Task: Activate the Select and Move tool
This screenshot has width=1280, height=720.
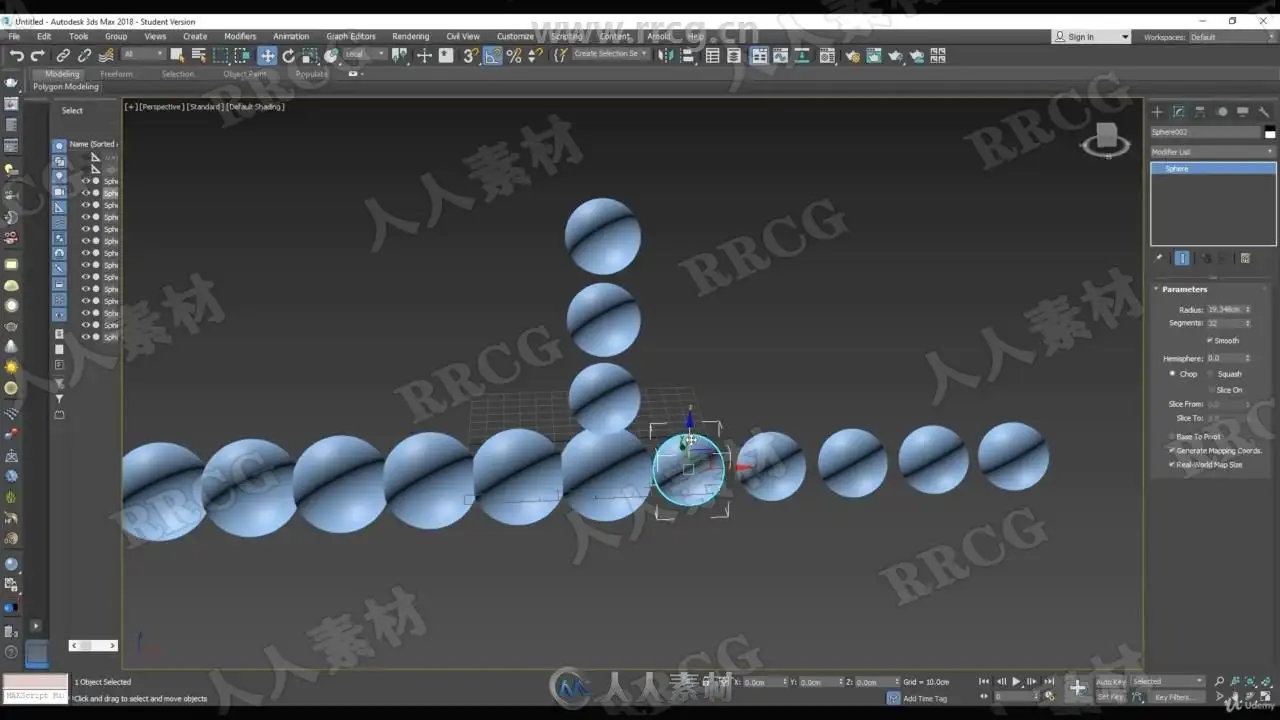Action: click(267, 56)
